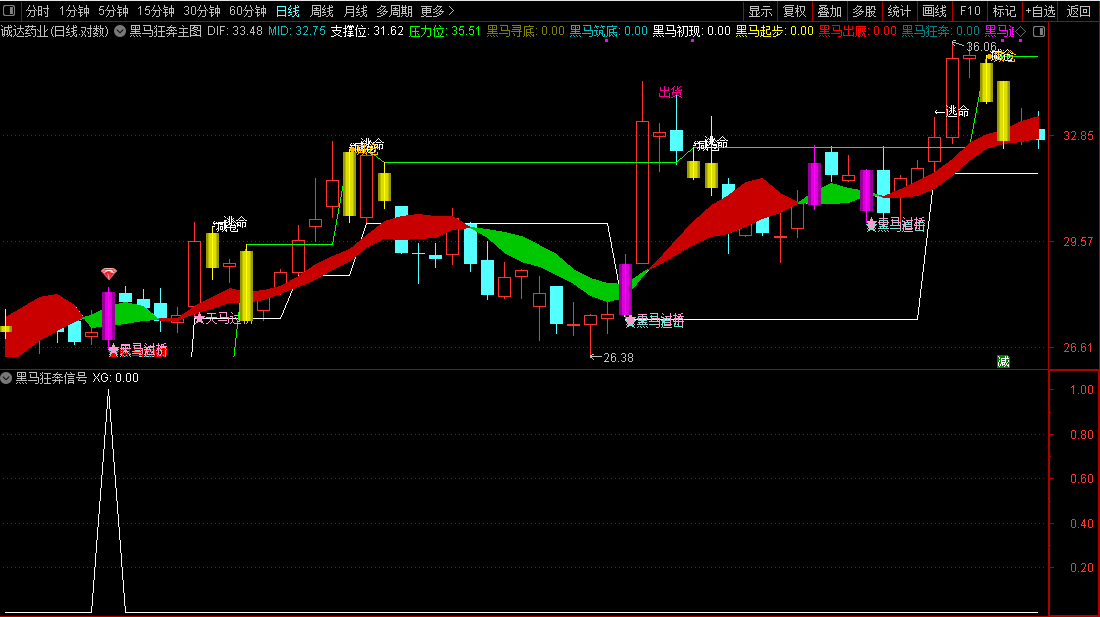Click the 叠加 overlay button

pyautogui.click(x=829, y=11)
